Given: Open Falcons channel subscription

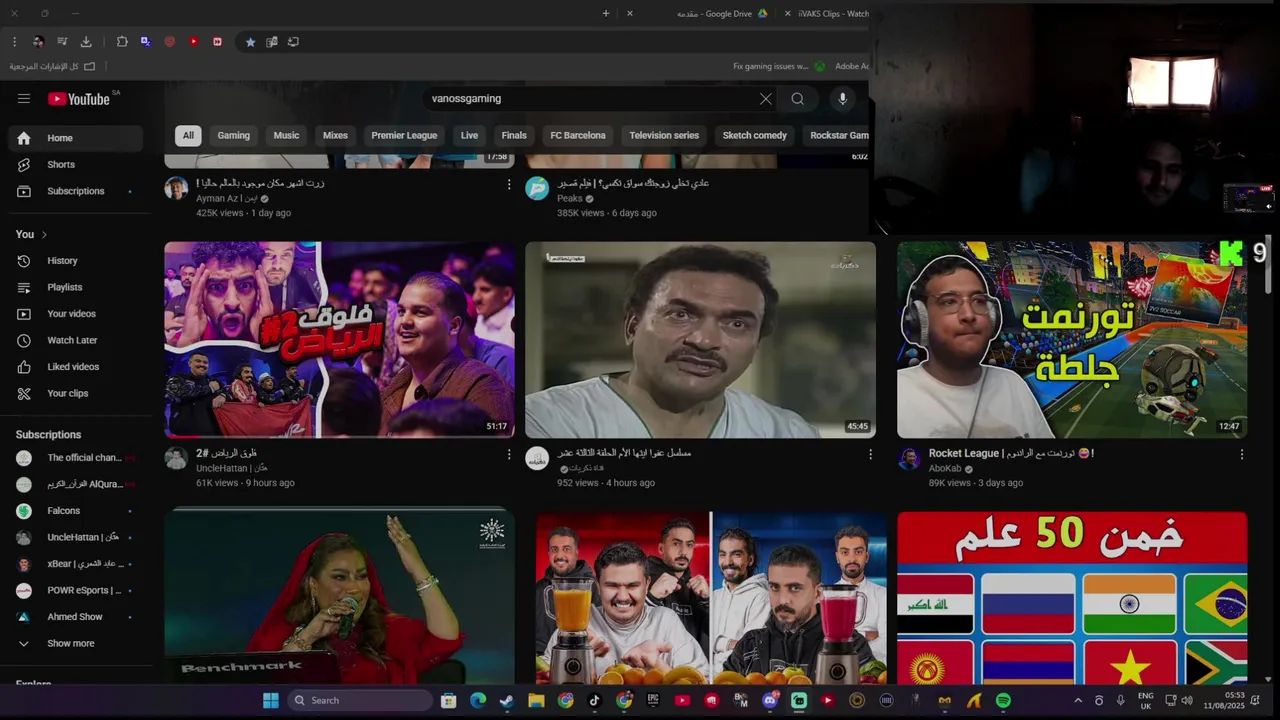Looking at the screenshot, I should [x=76, y=511].
